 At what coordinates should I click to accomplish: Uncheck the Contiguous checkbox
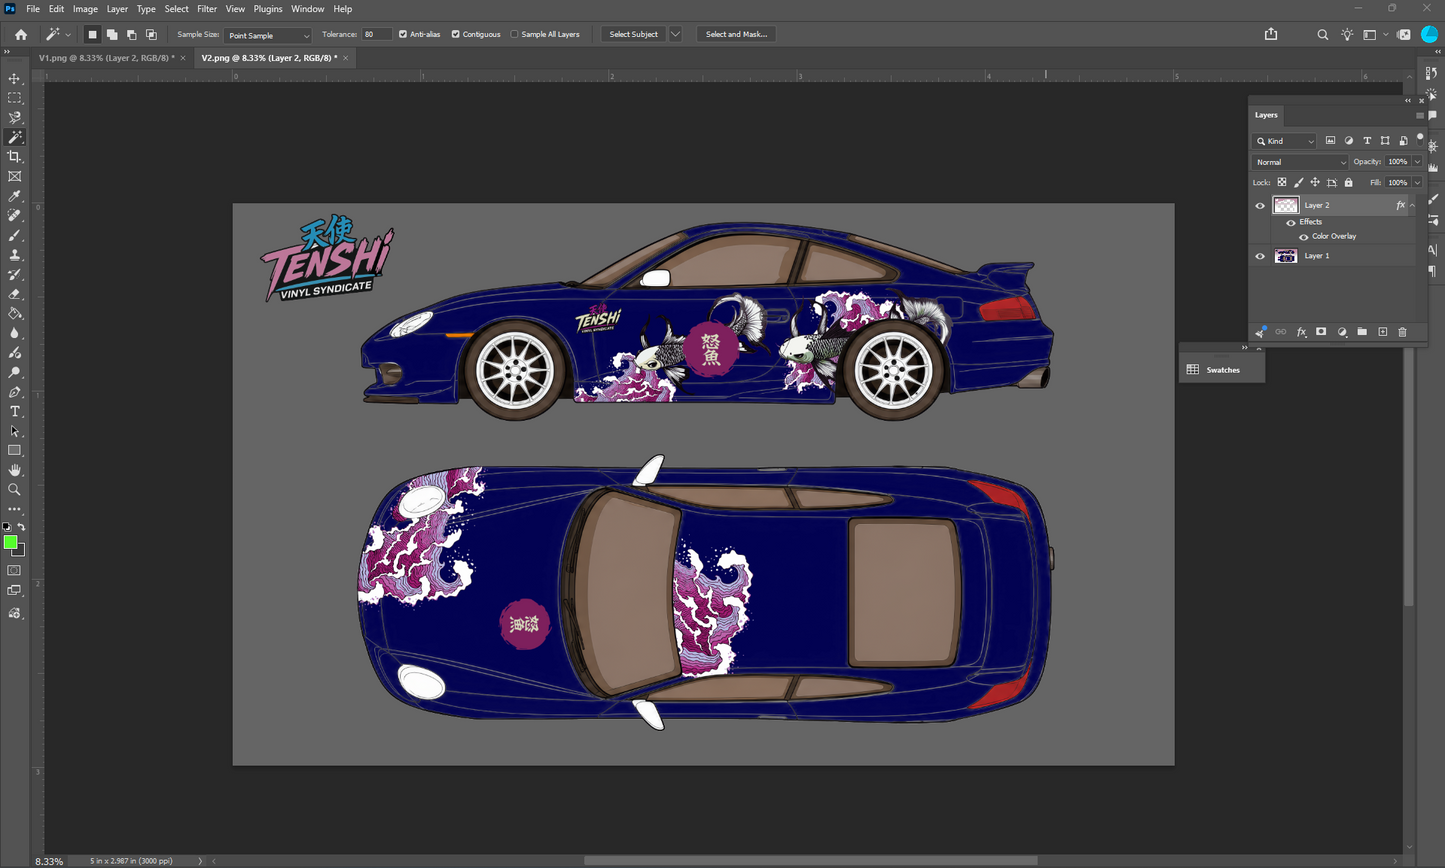coord(455,34)
